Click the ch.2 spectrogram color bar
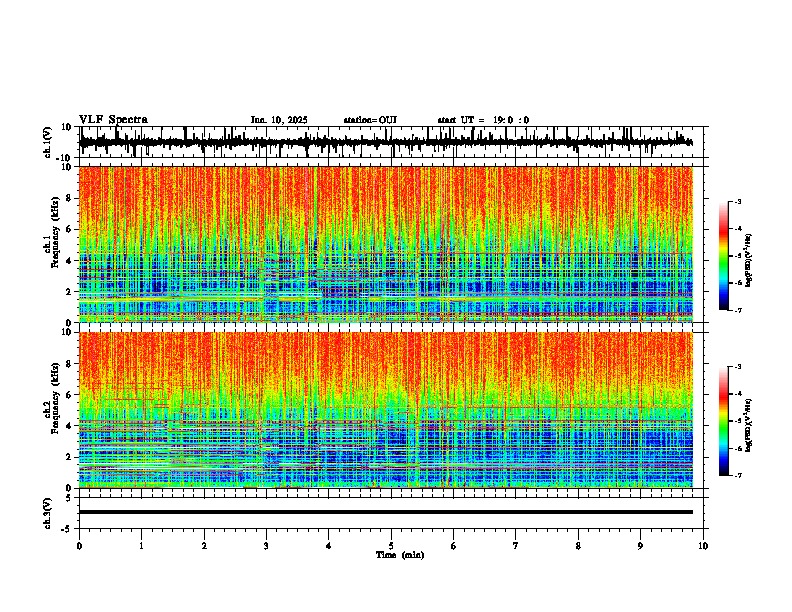Screen dimensions: 792x612 (x=723, y=421)
